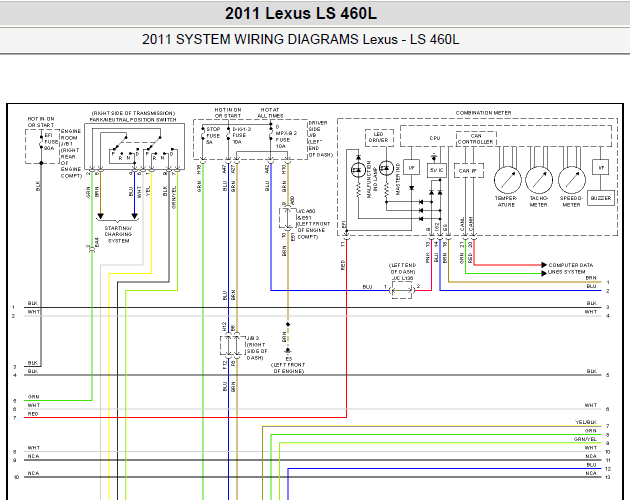Select the LED Driver box

(379, 137)
